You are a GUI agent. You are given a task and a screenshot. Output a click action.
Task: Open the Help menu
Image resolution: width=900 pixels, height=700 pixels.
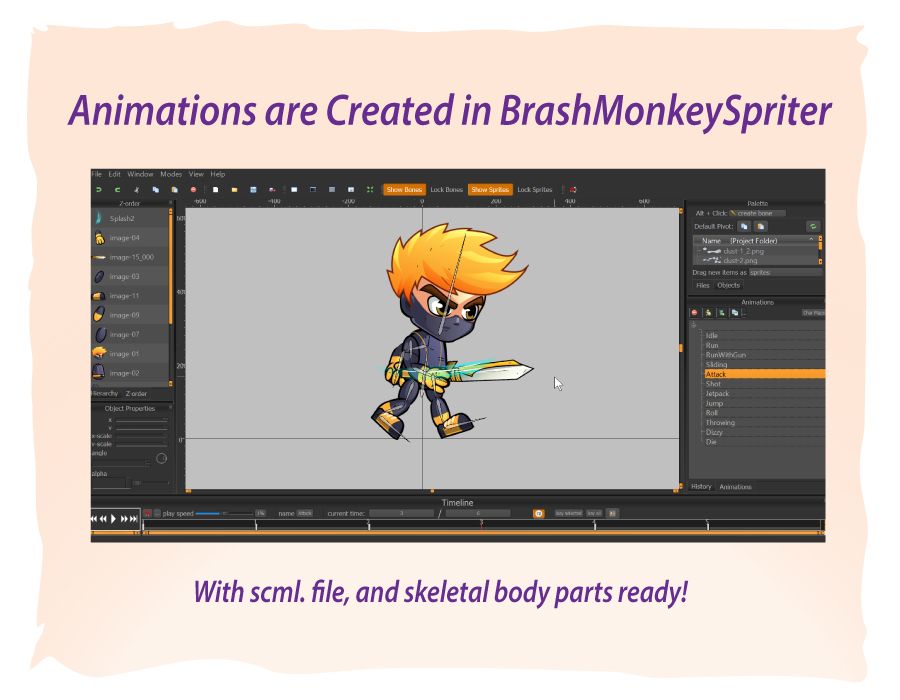tap(218, 174)
